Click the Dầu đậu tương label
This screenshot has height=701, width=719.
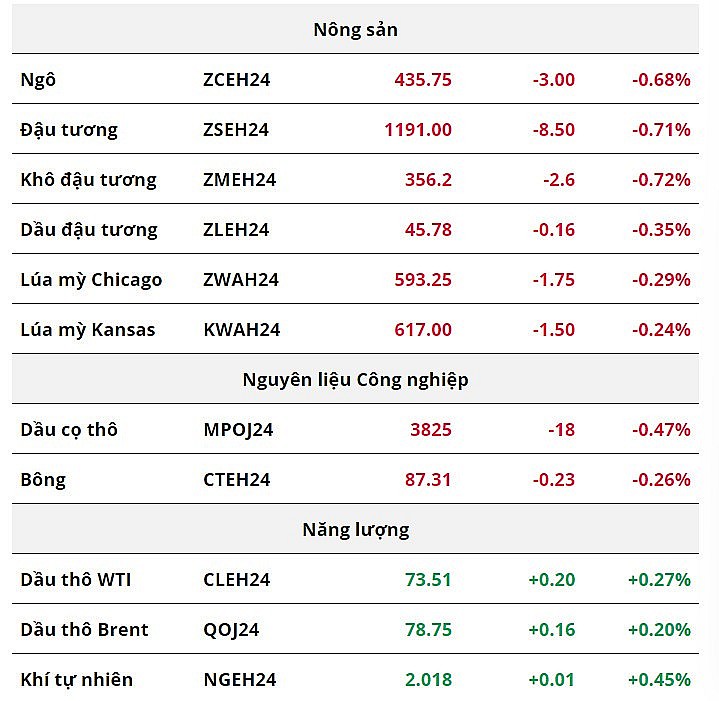tap(89, 230)
